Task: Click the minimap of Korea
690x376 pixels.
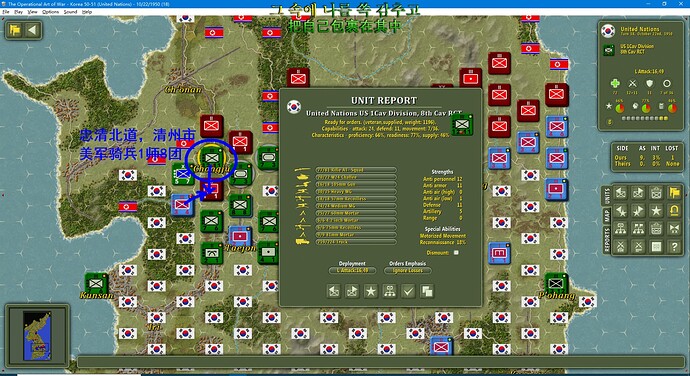Action: (37, 336)
